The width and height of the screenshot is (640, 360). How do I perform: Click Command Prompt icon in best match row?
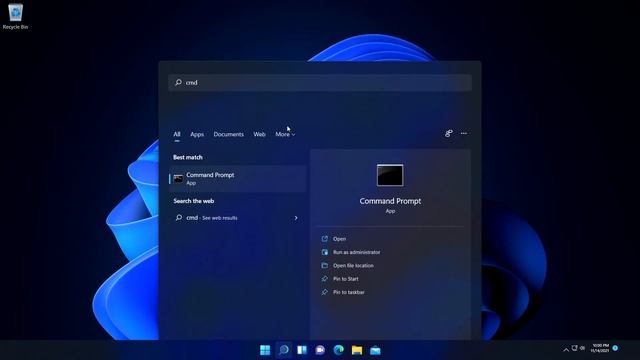coord(178,179)
